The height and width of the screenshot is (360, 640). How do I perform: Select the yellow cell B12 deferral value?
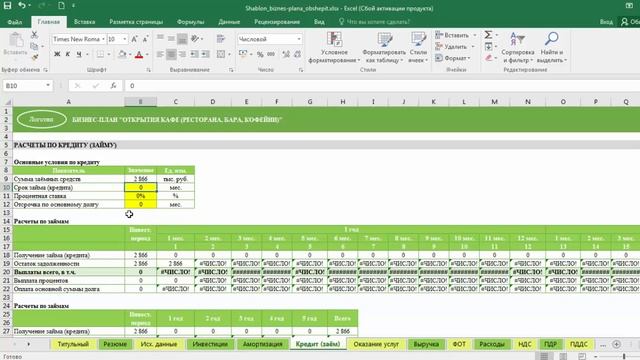140,204
